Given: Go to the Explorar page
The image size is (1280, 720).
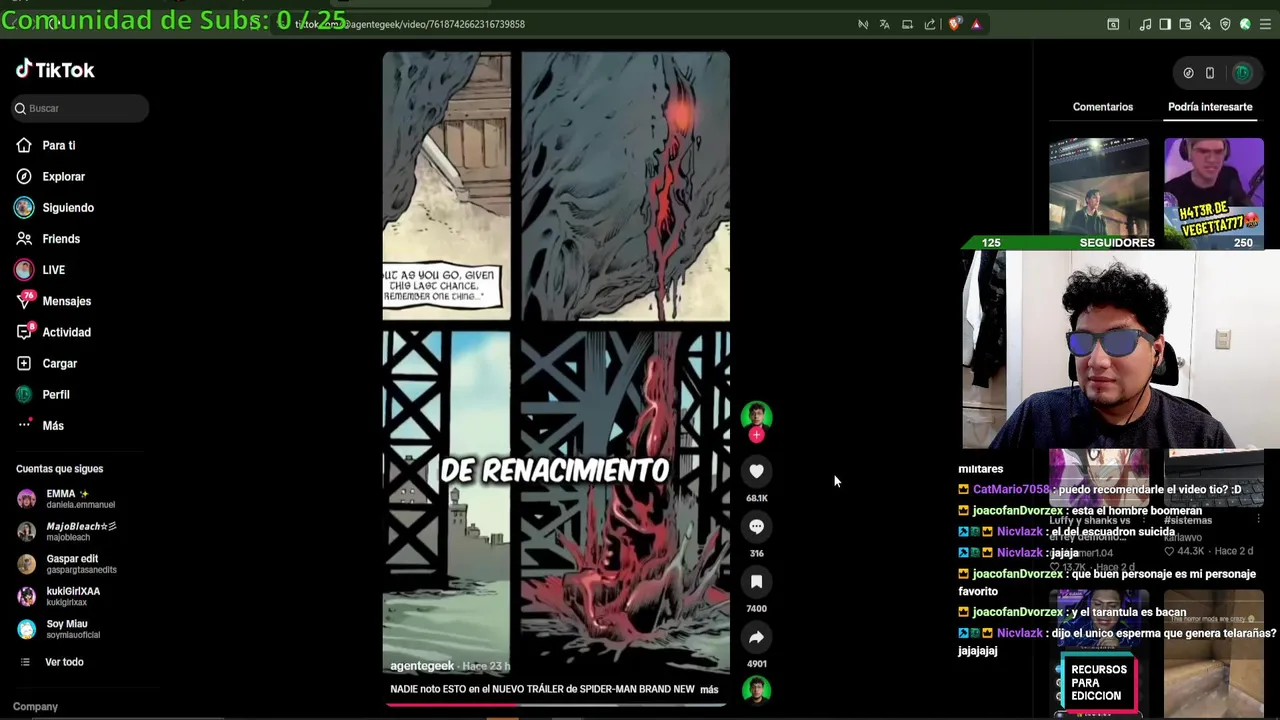Looking at the screenshot, I should click(64, 176).
